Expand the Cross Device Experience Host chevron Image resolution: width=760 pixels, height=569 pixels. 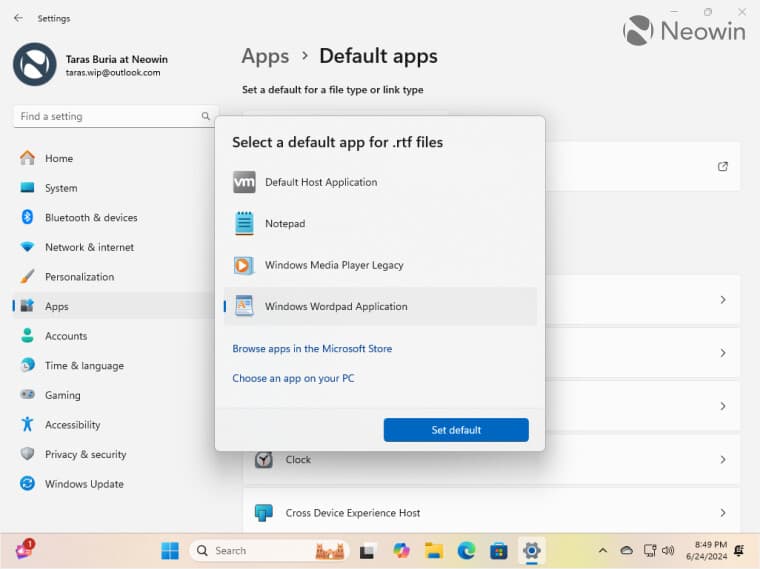(723, 513)
